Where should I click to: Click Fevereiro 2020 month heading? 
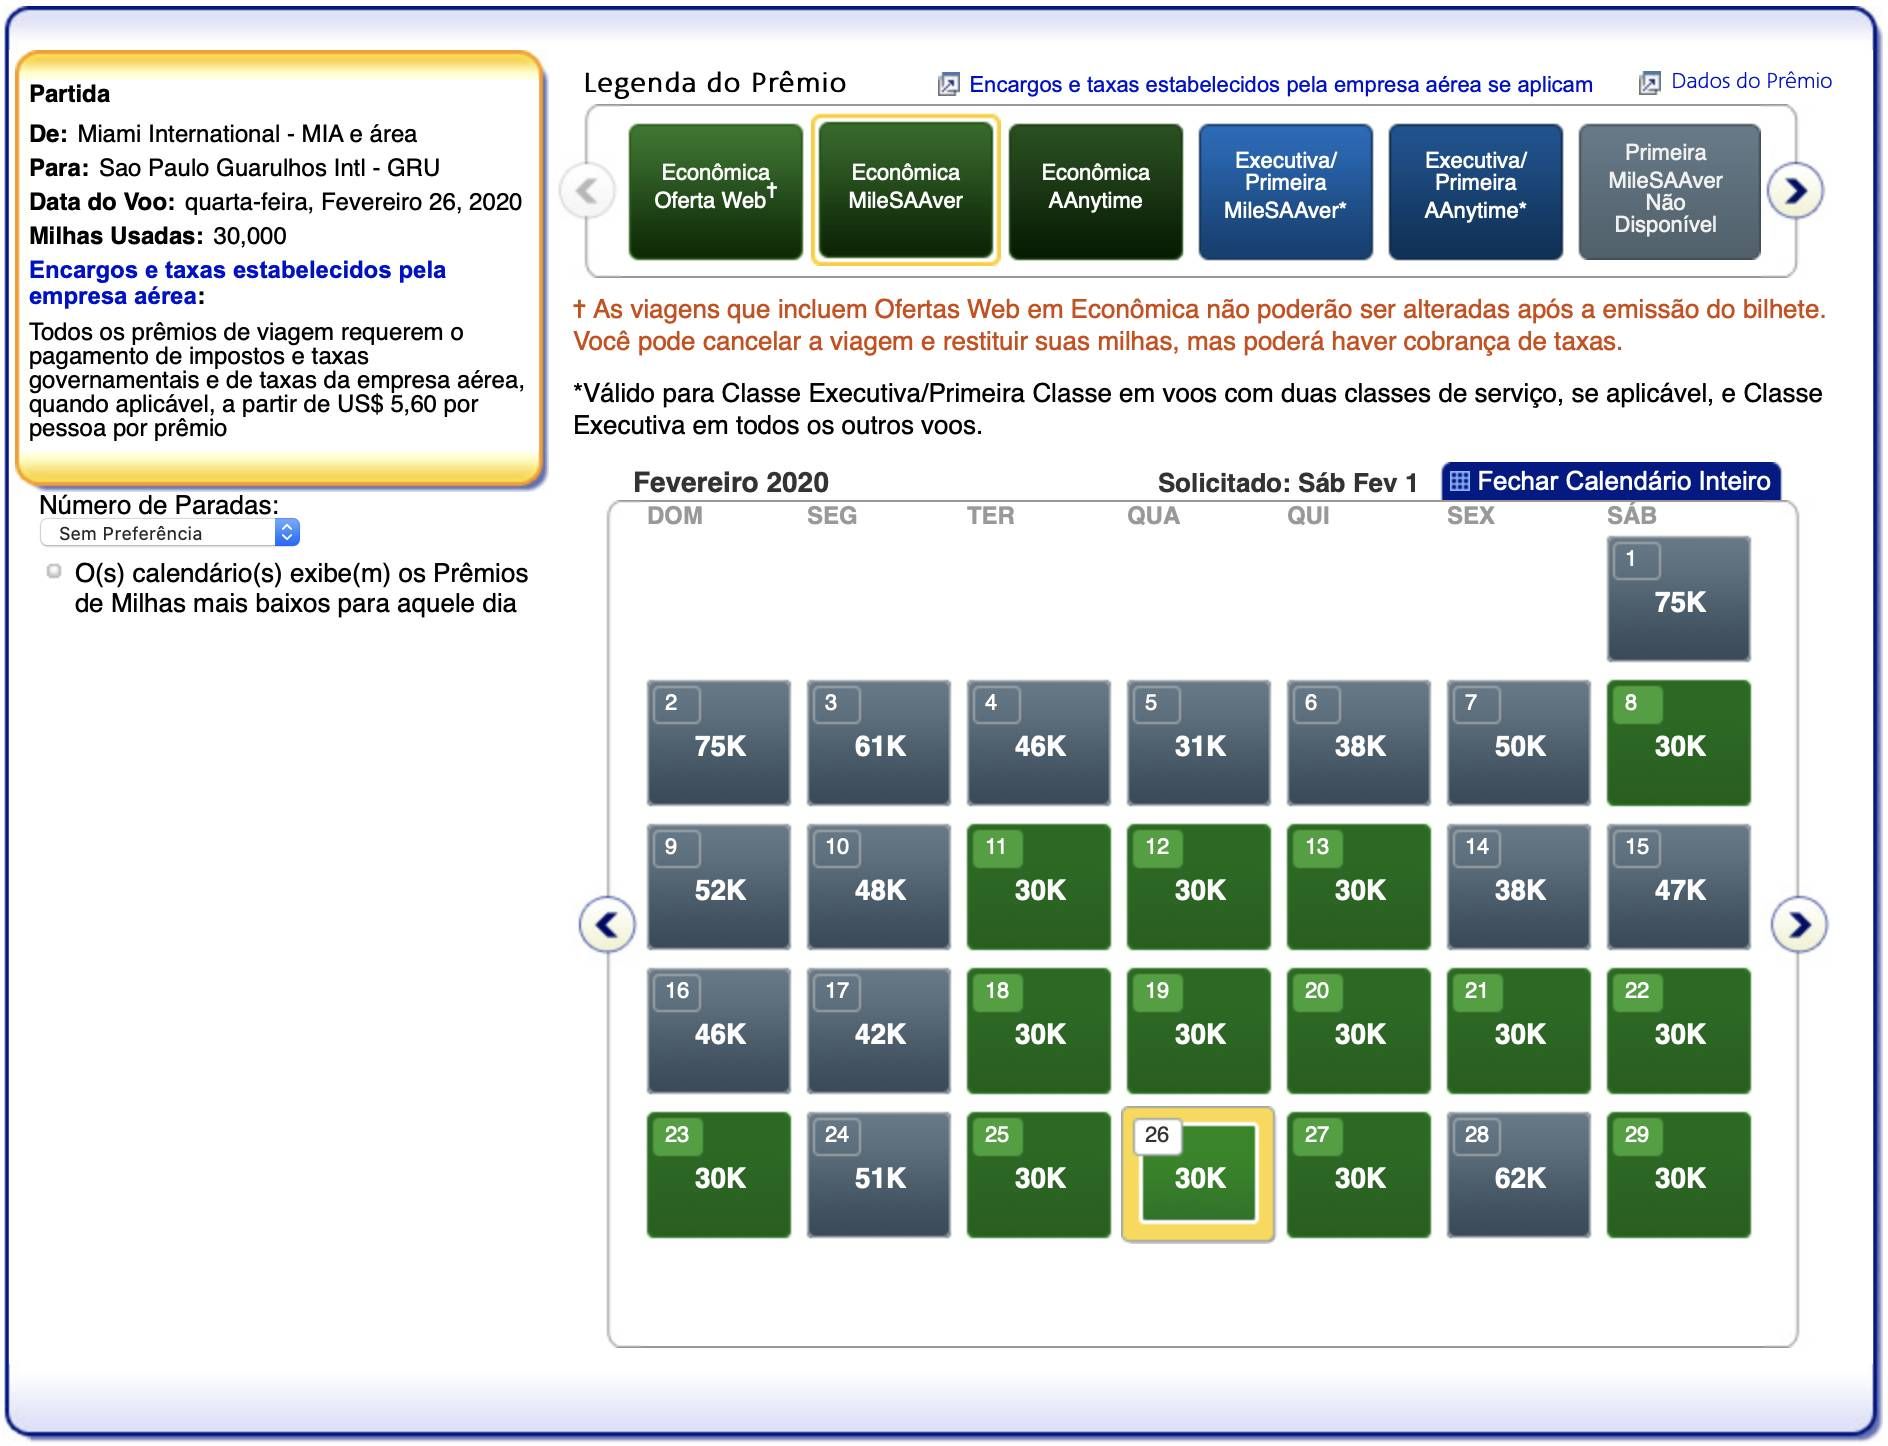coord(731,482)
